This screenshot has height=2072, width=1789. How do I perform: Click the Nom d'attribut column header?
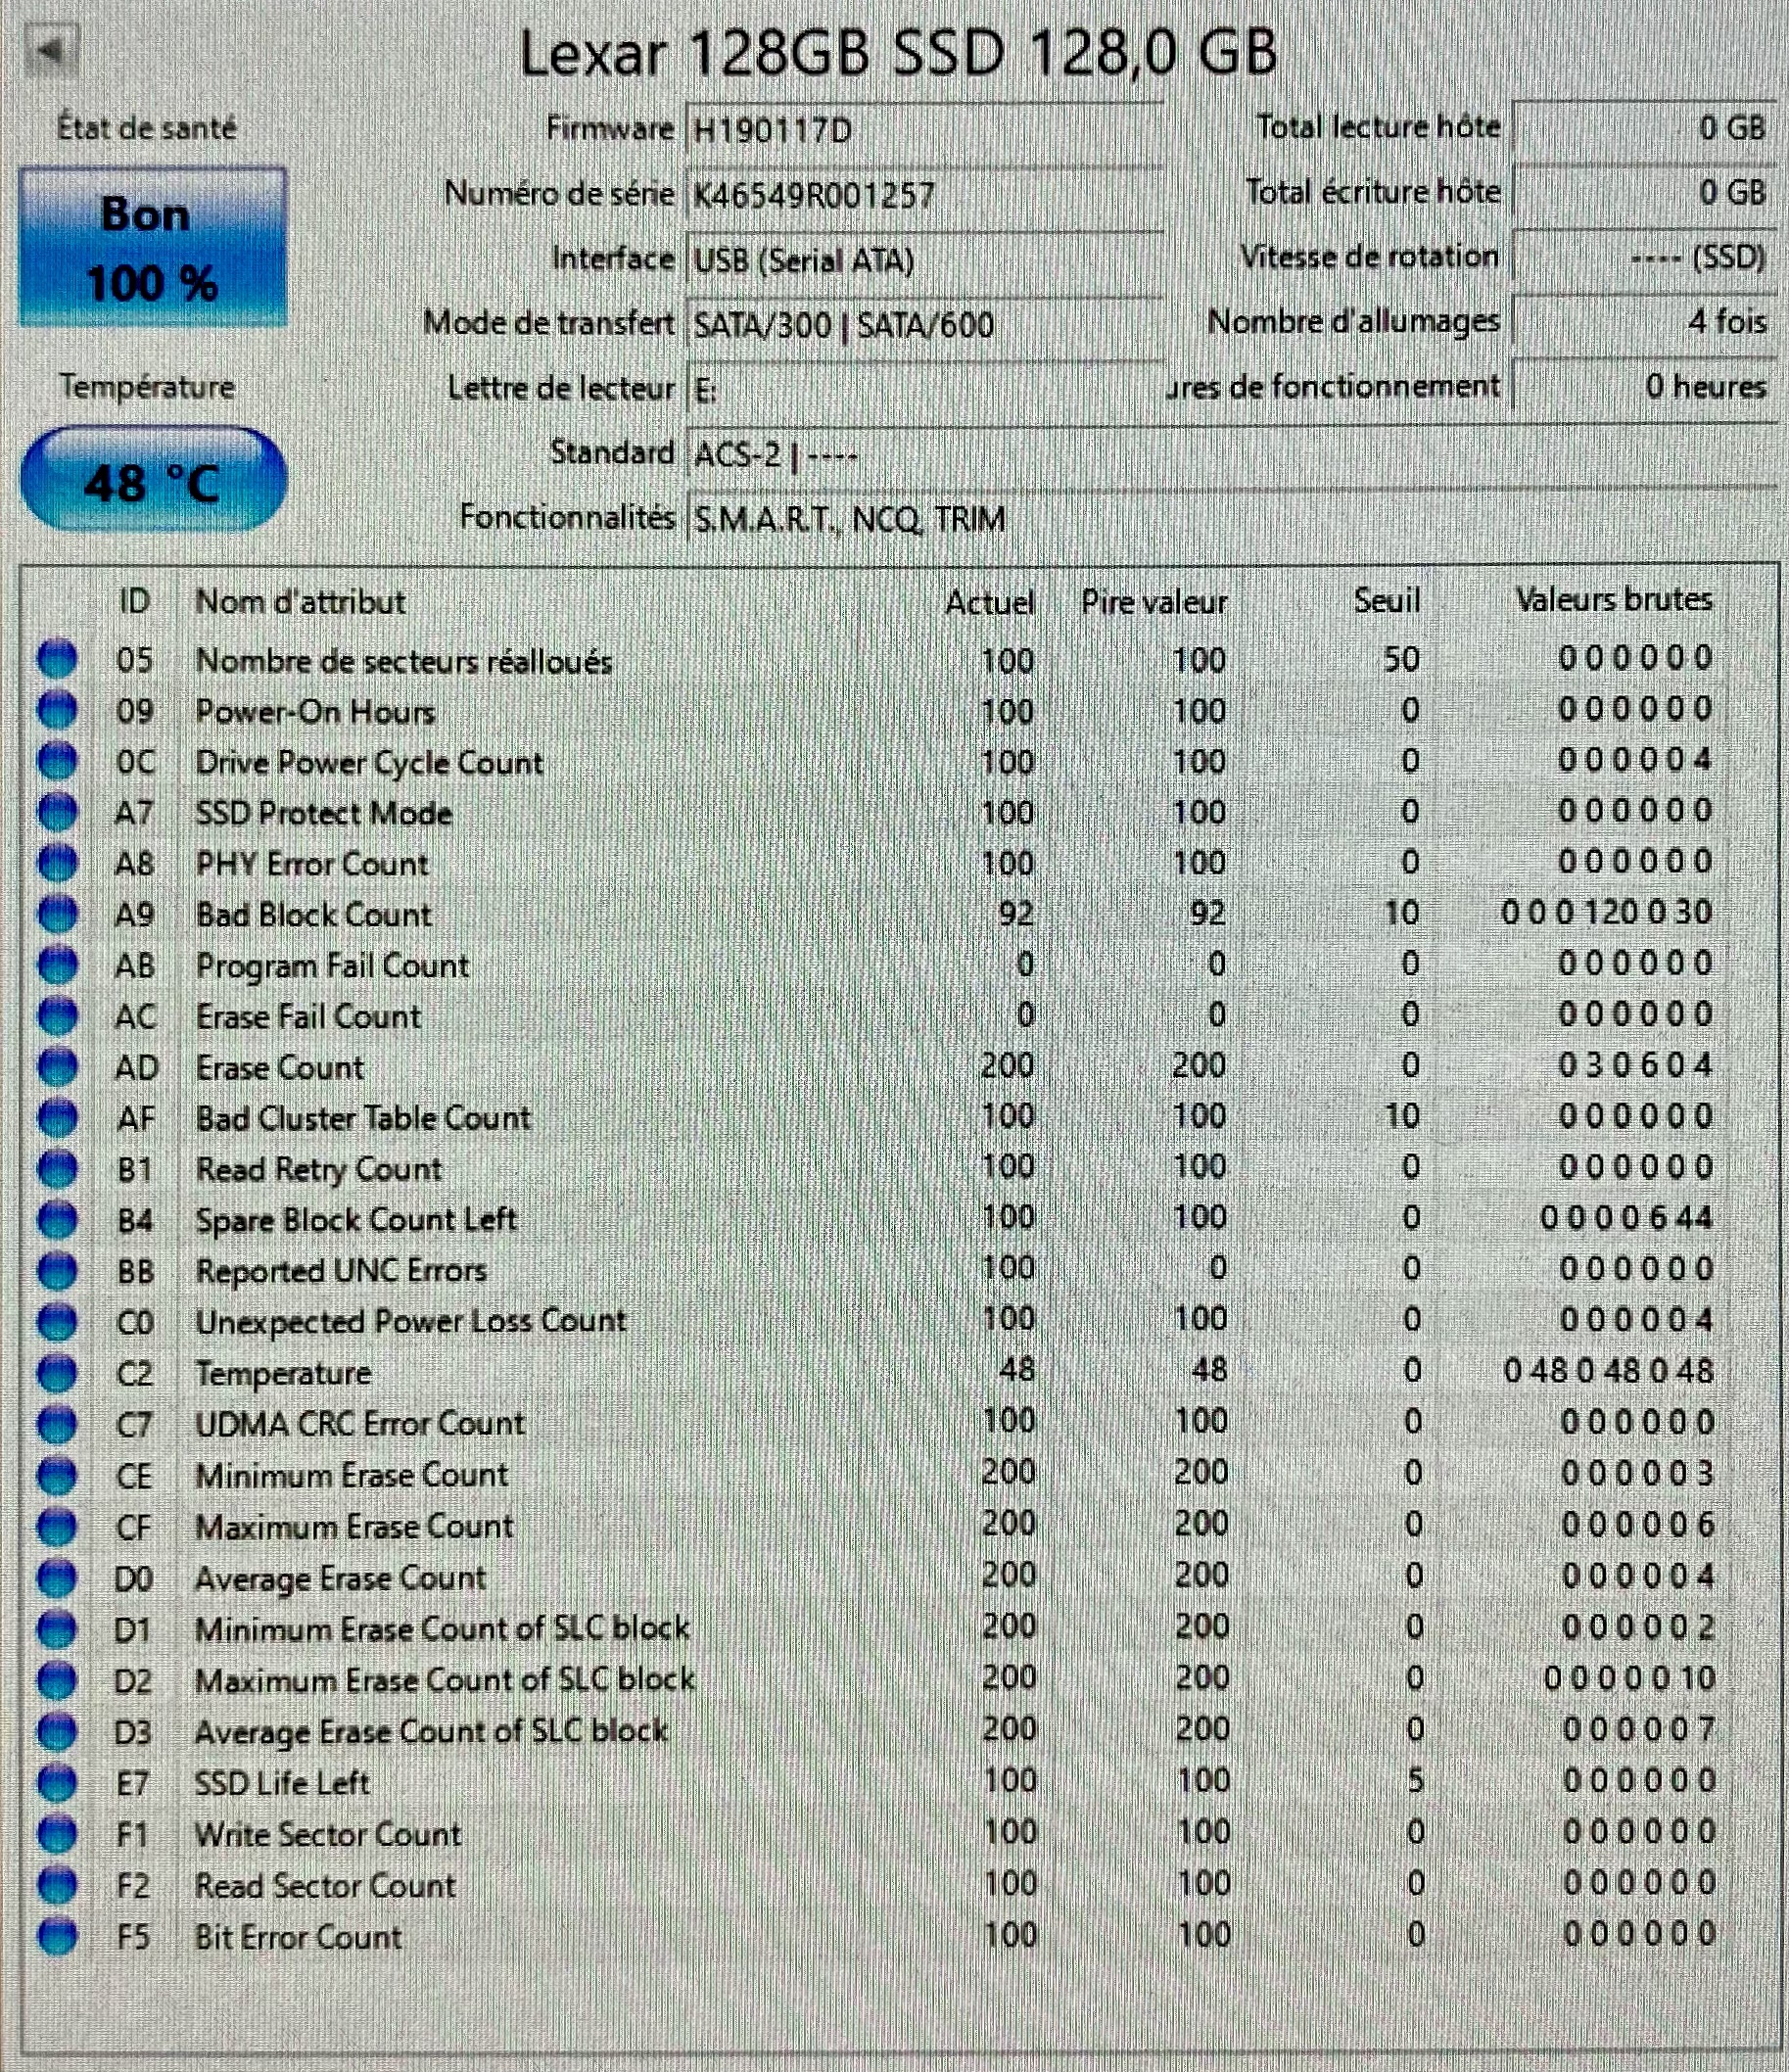click(x=300, y=601)
